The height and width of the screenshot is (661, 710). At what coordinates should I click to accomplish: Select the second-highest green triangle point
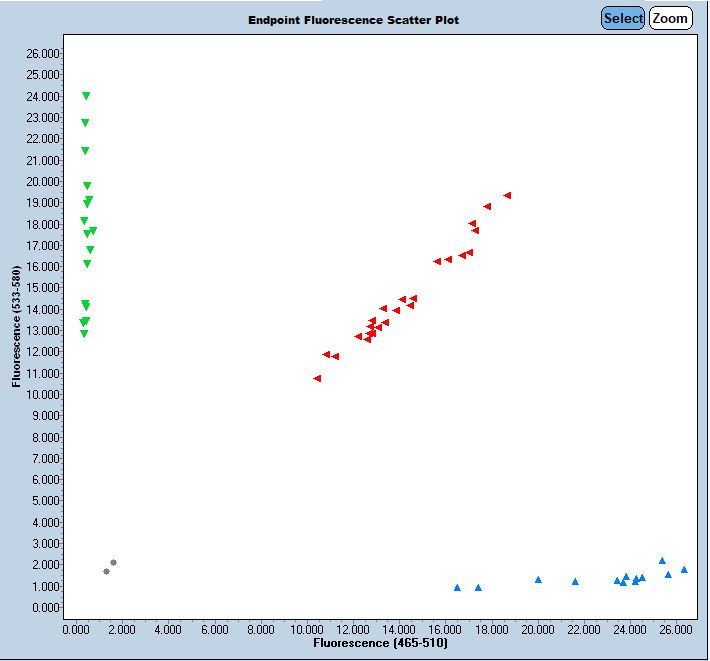tap(85, 123)
